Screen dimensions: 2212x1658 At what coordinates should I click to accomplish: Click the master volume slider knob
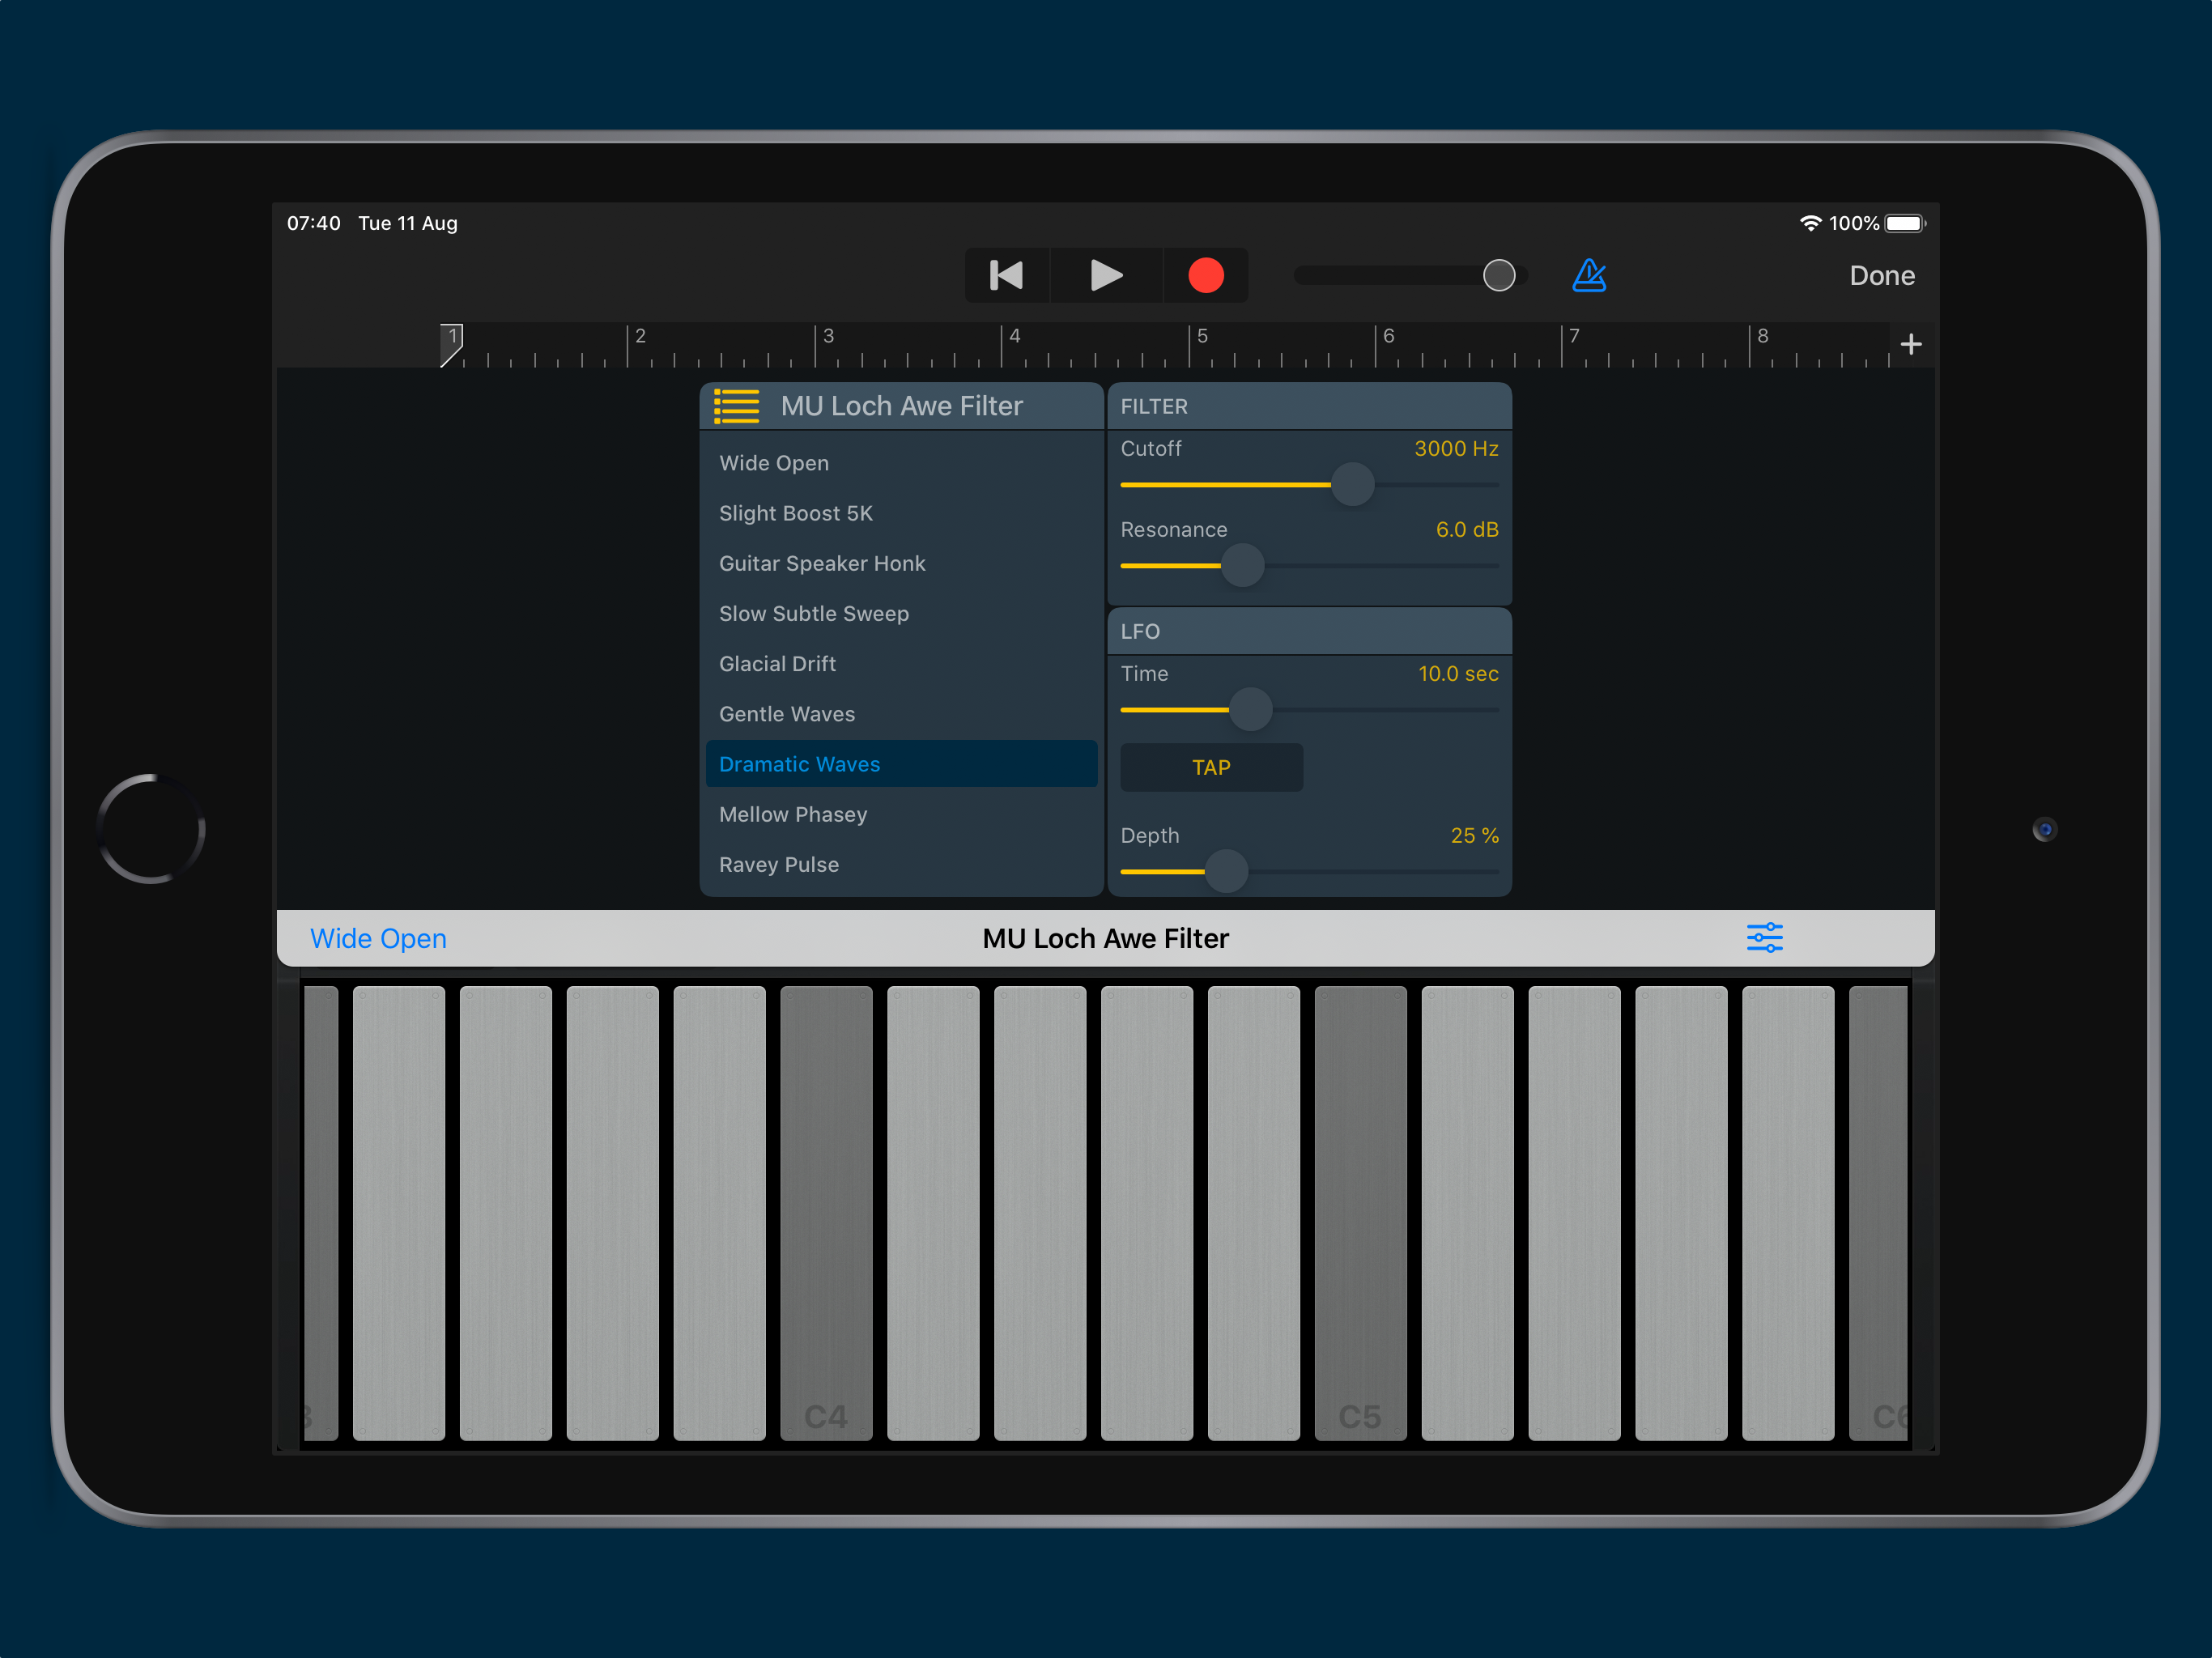click(x=1498, y=275)
